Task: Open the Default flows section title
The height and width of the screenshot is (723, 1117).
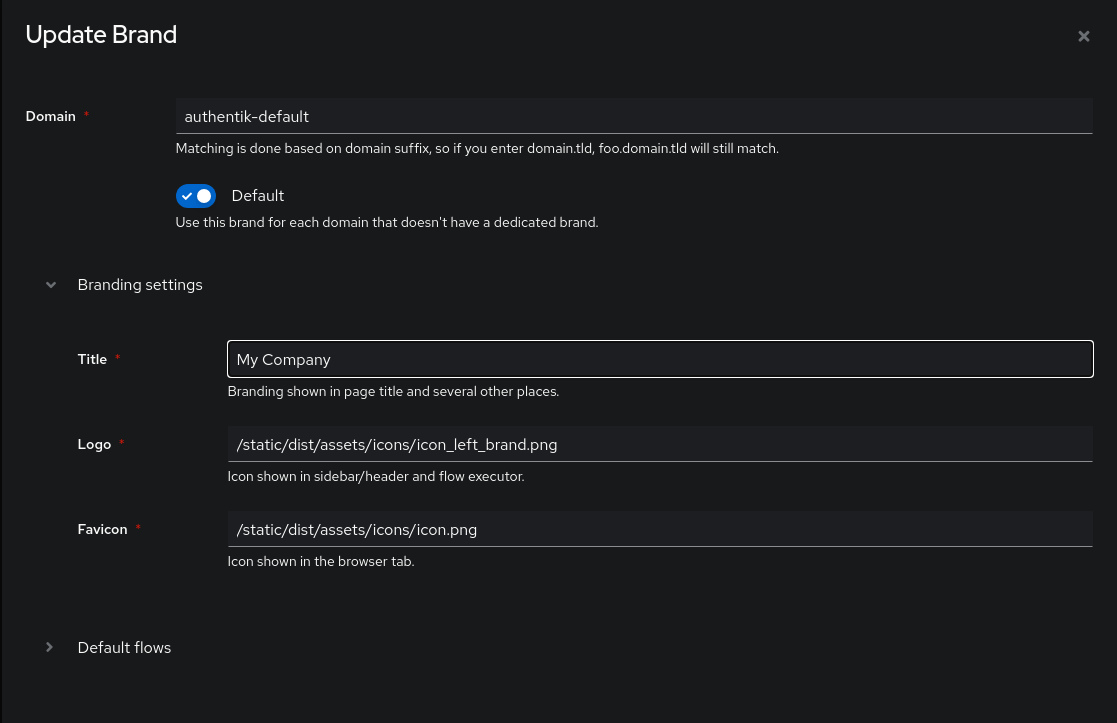Action: [124, 648]
